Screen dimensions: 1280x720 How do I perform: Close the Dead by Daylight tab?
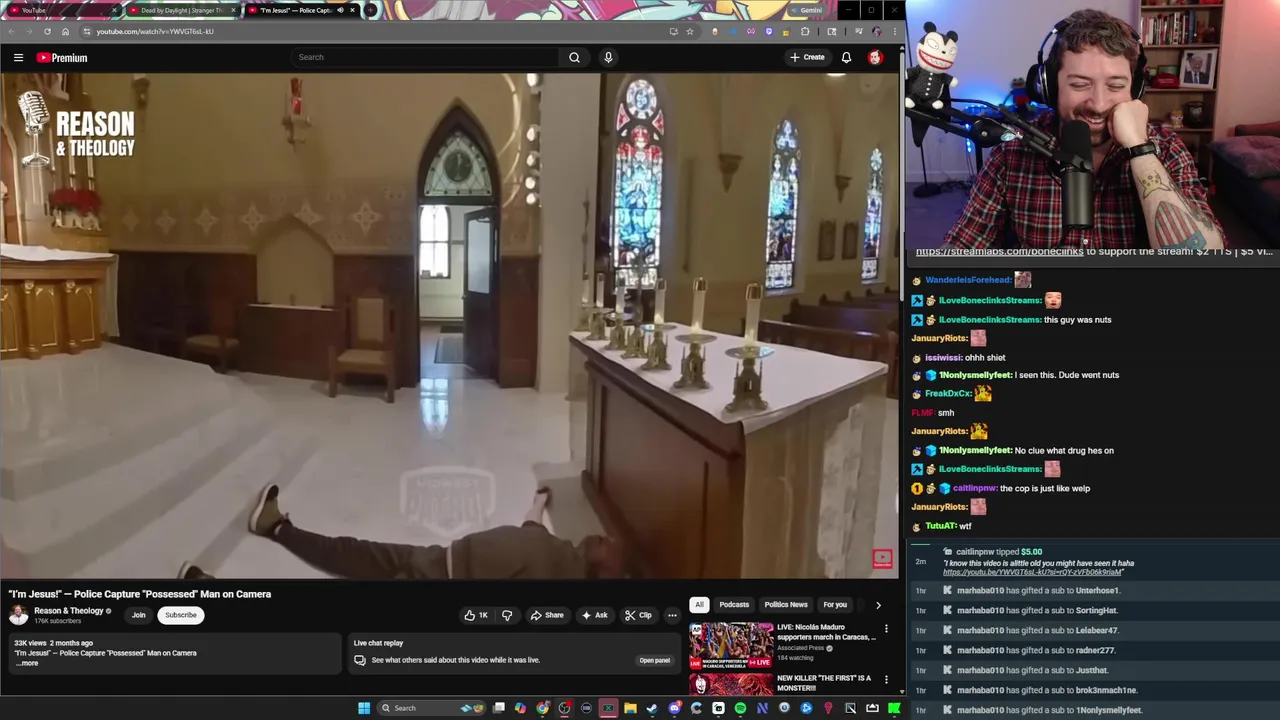(x=234, y=10)
